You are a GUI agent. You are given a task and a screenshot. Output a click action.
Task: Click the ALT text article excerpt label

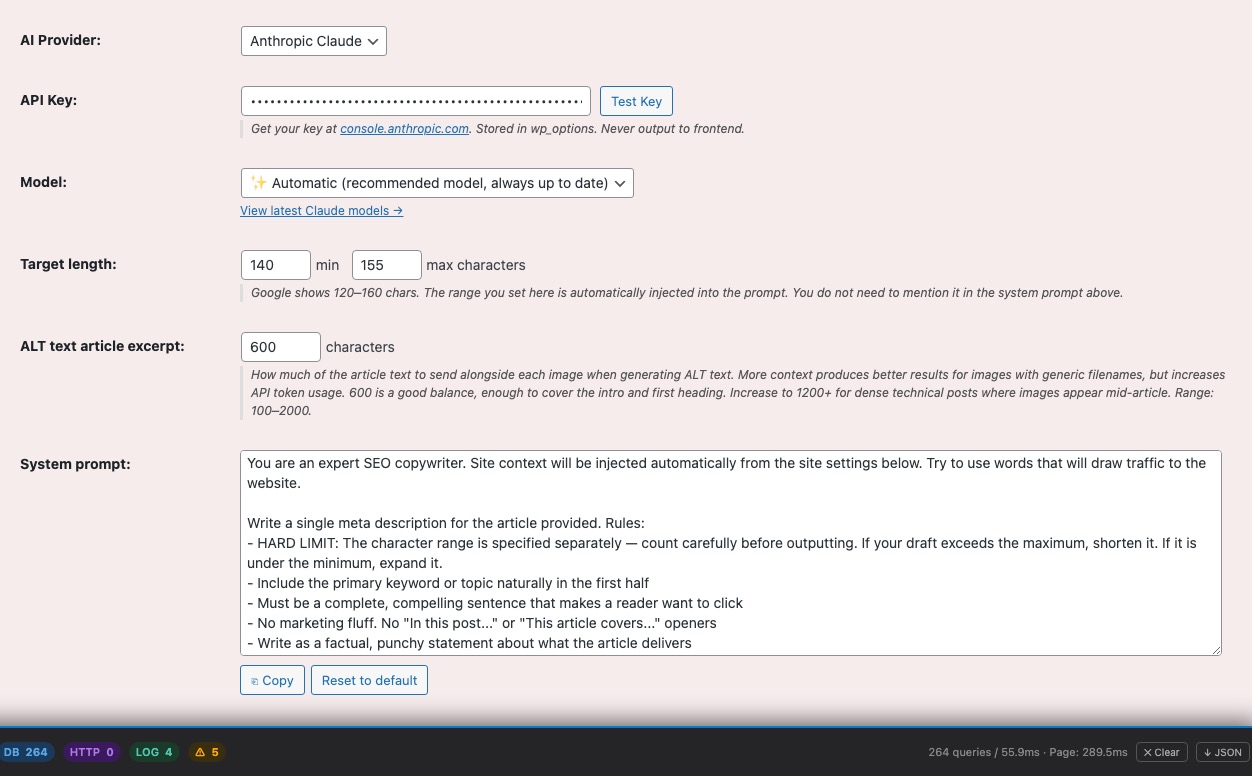(102, 346)
